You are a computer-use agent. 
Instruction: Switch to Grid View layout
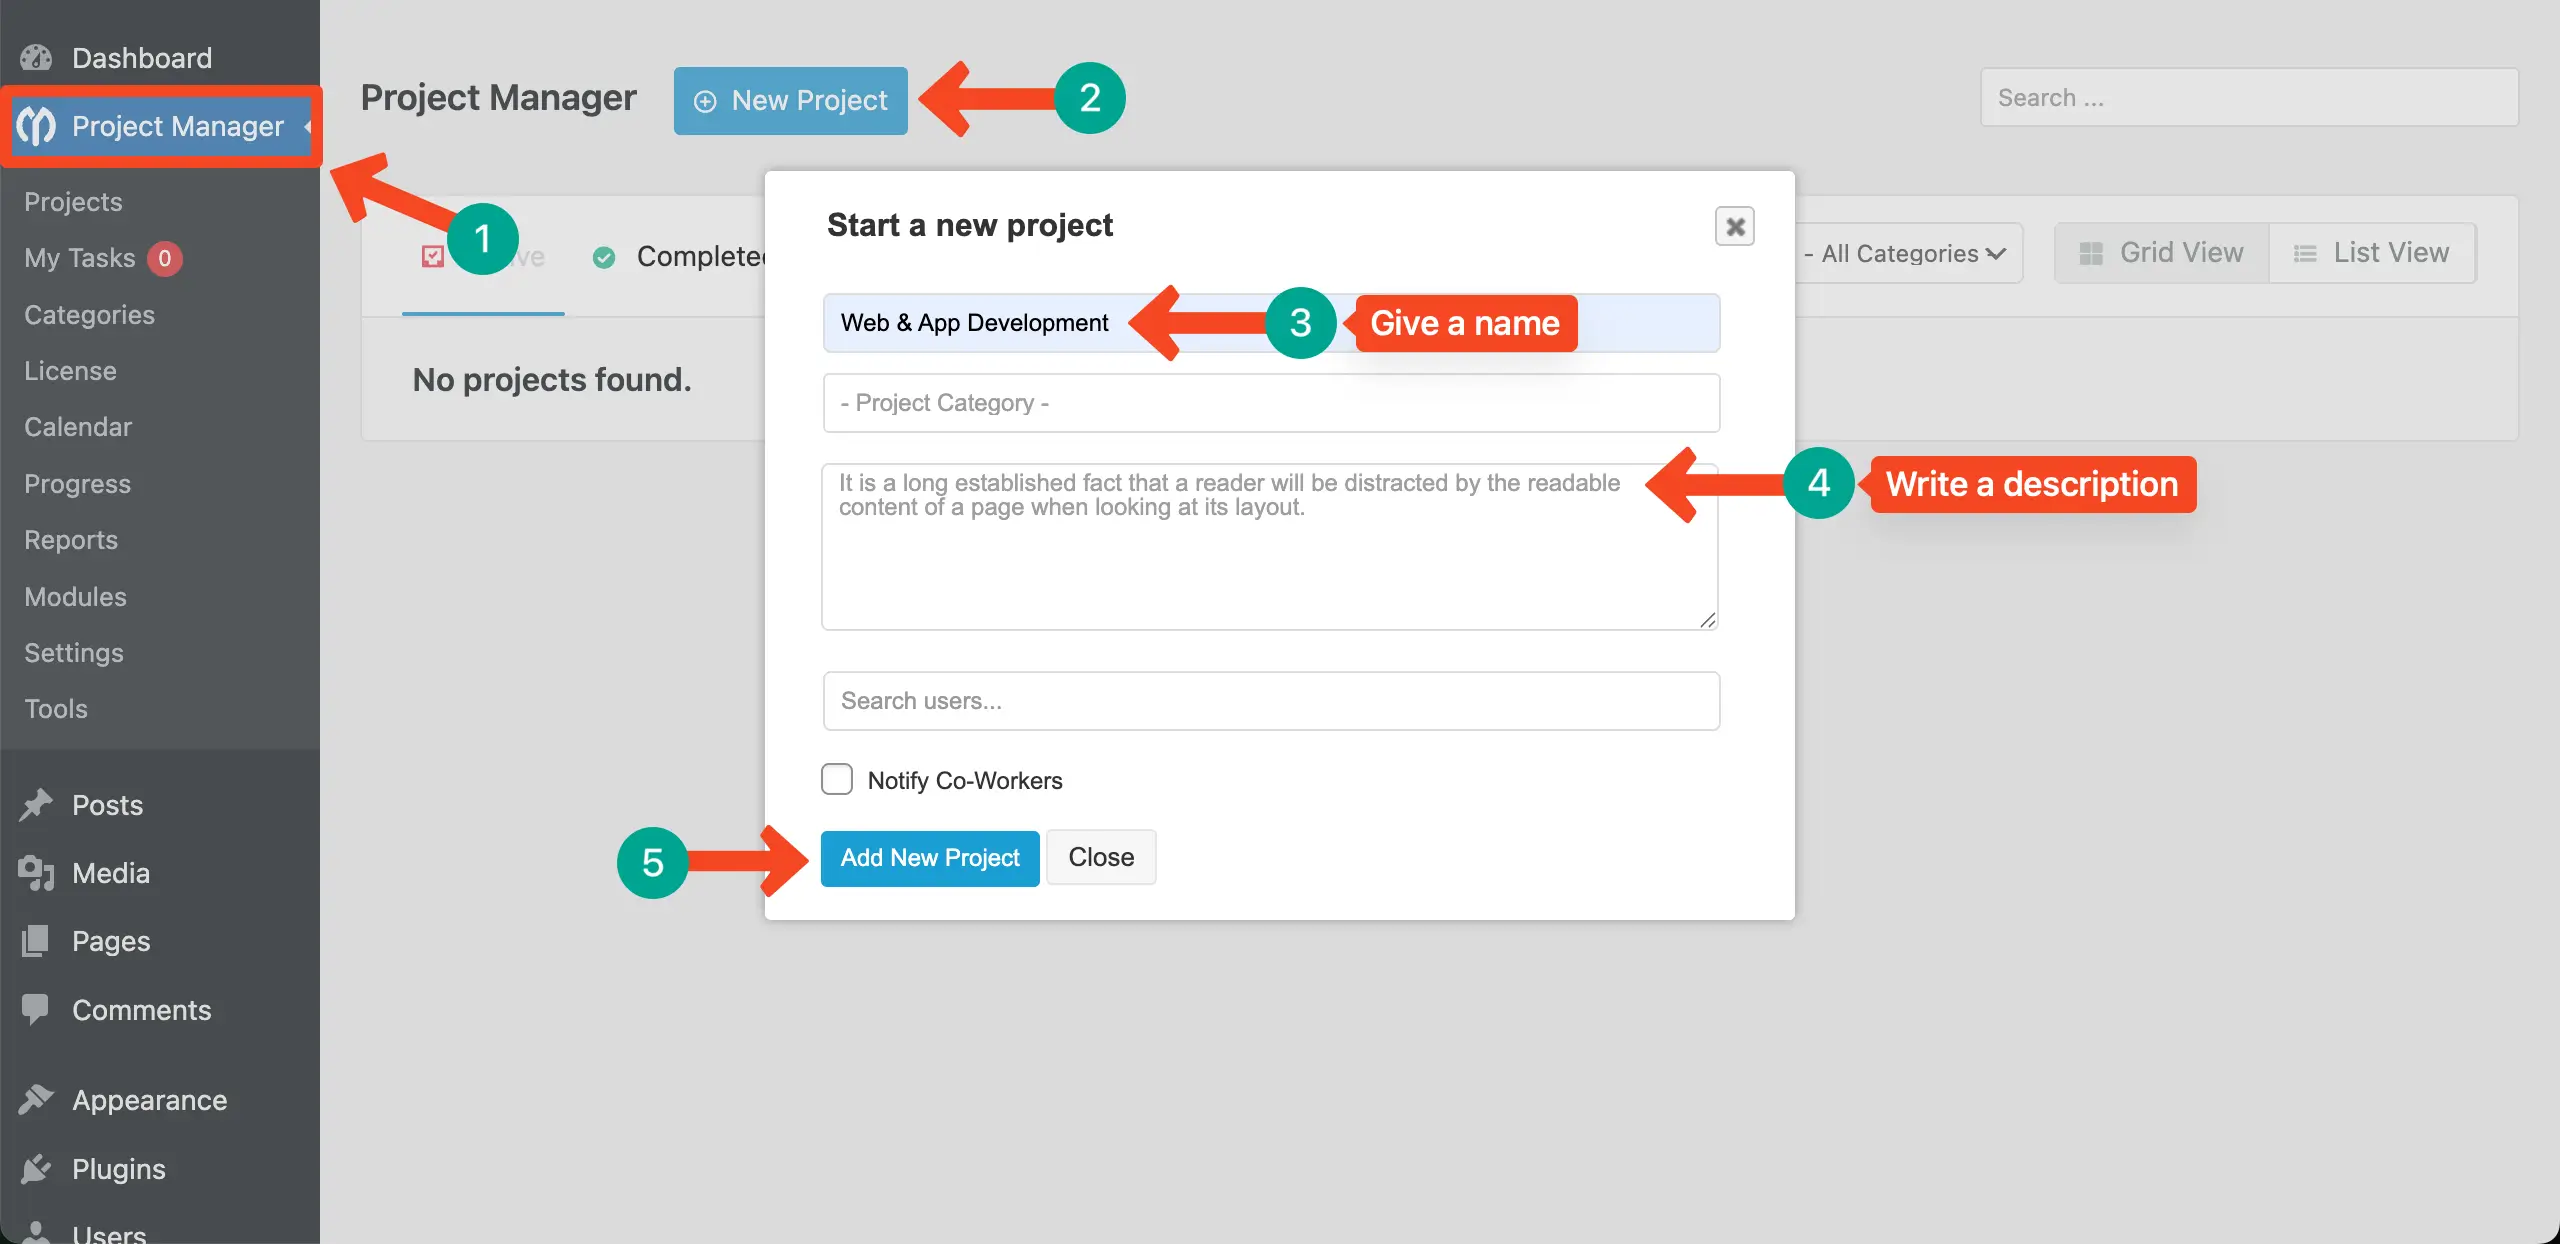(2162, 253)
